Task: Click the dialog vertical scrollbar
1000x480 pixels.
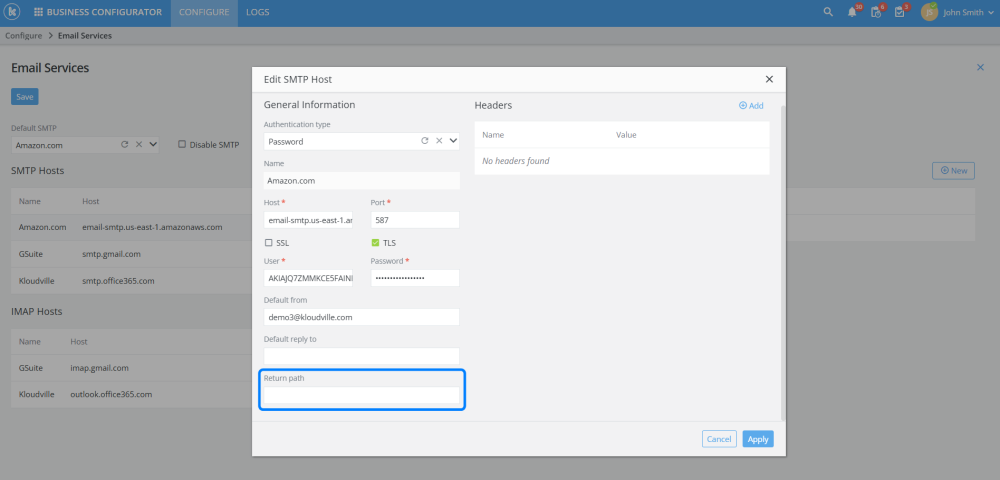Action: point(783,261)
